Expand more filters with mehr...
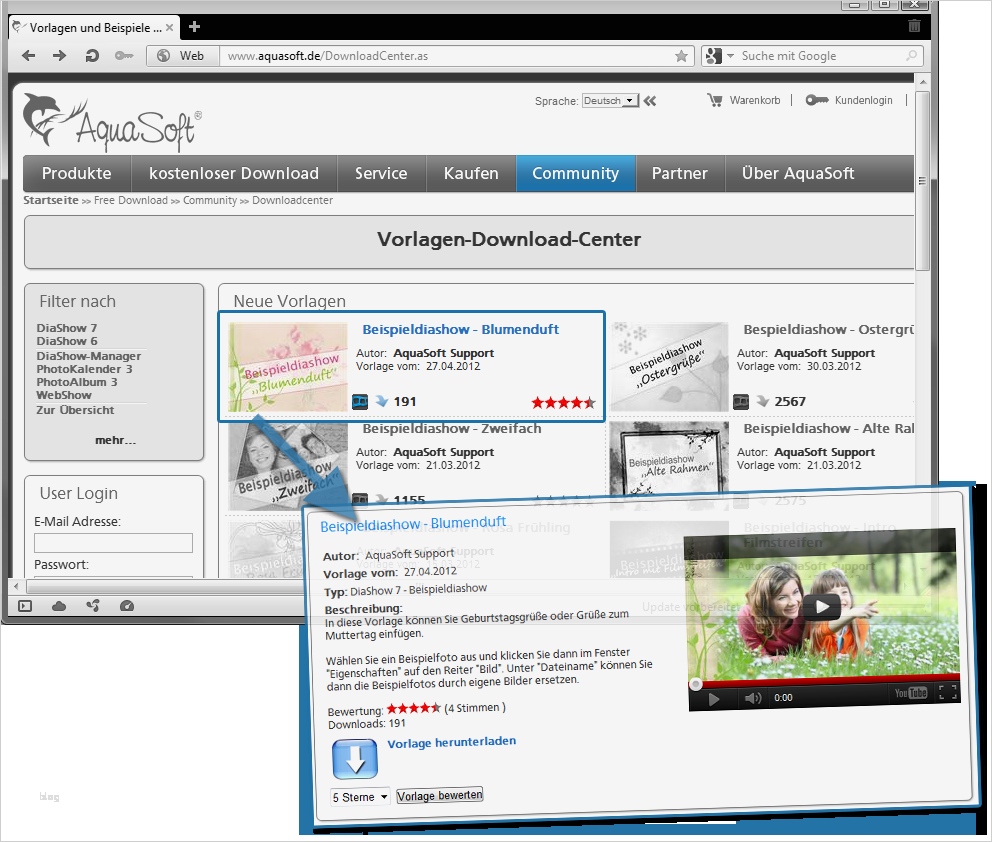Viewport: 992px width, 842px height. (116, 440)
